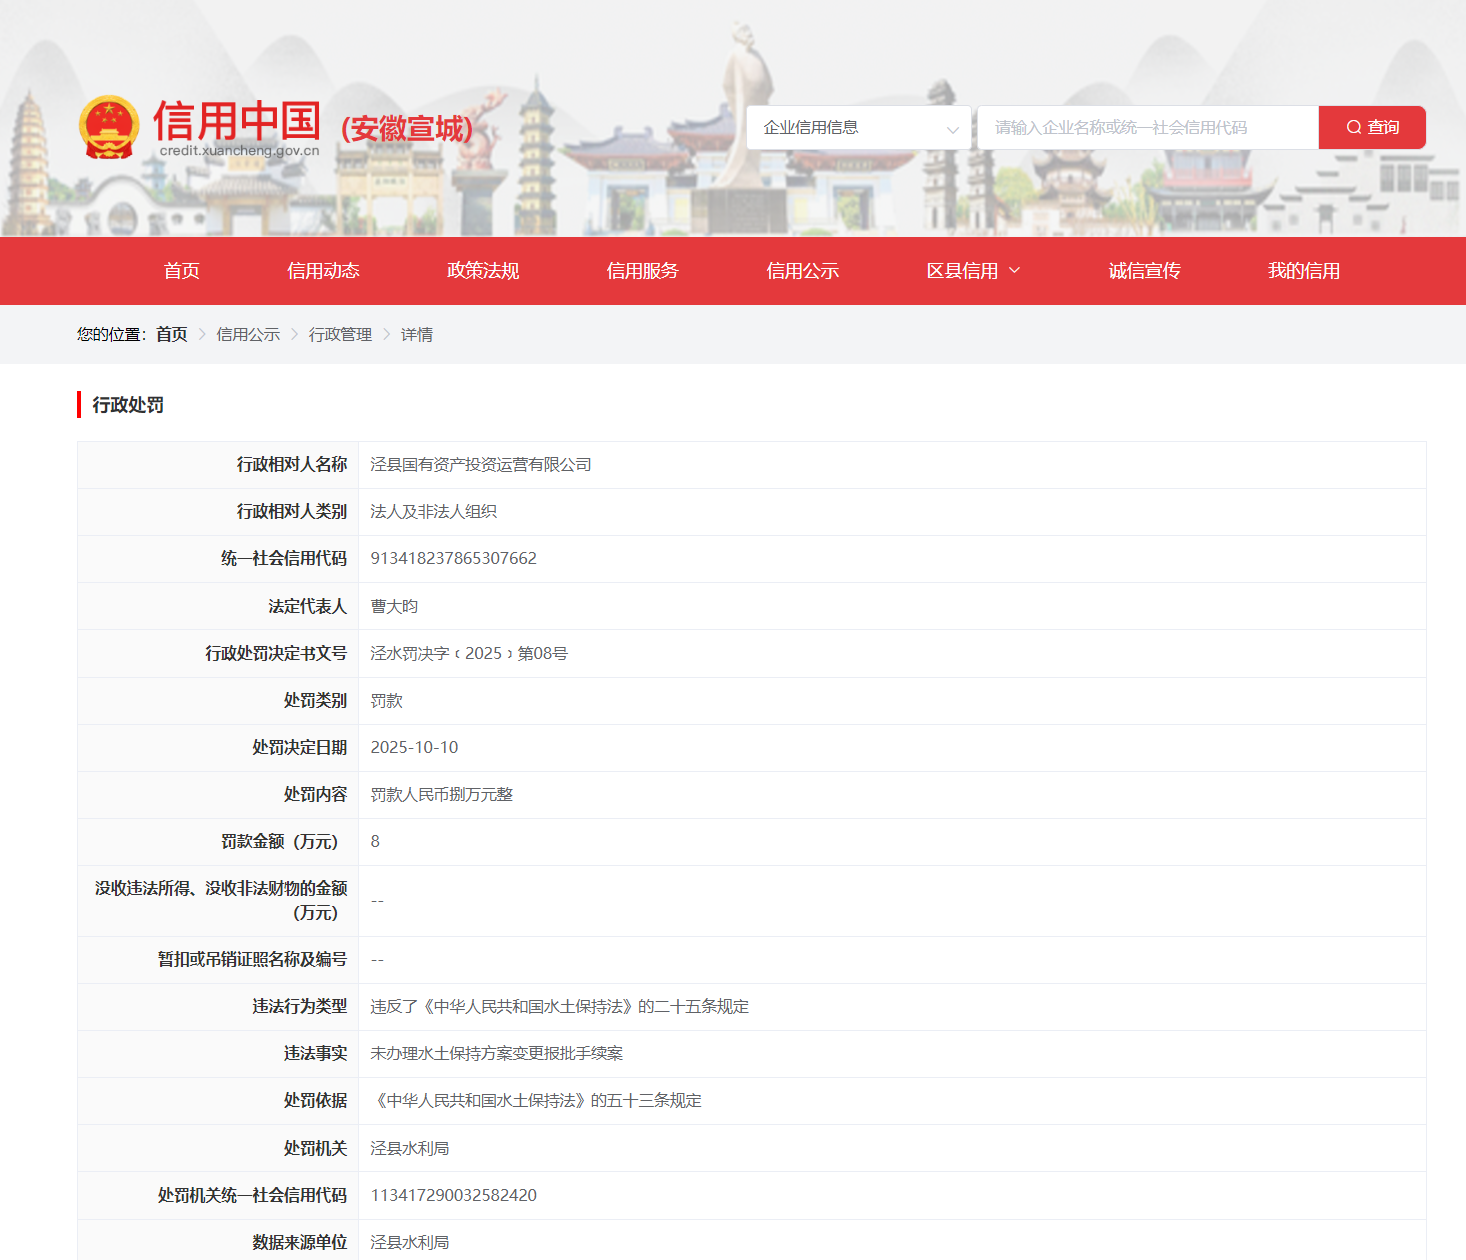Click 泾县水利局 in the 处罚机关 row

tap(409, 1149)
